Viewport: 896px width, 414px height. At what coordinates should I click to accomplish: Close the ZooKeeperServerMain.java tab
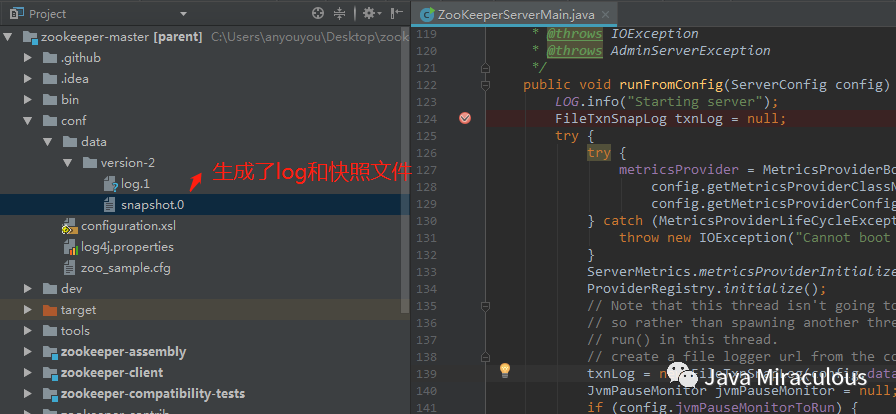(606, 15)
